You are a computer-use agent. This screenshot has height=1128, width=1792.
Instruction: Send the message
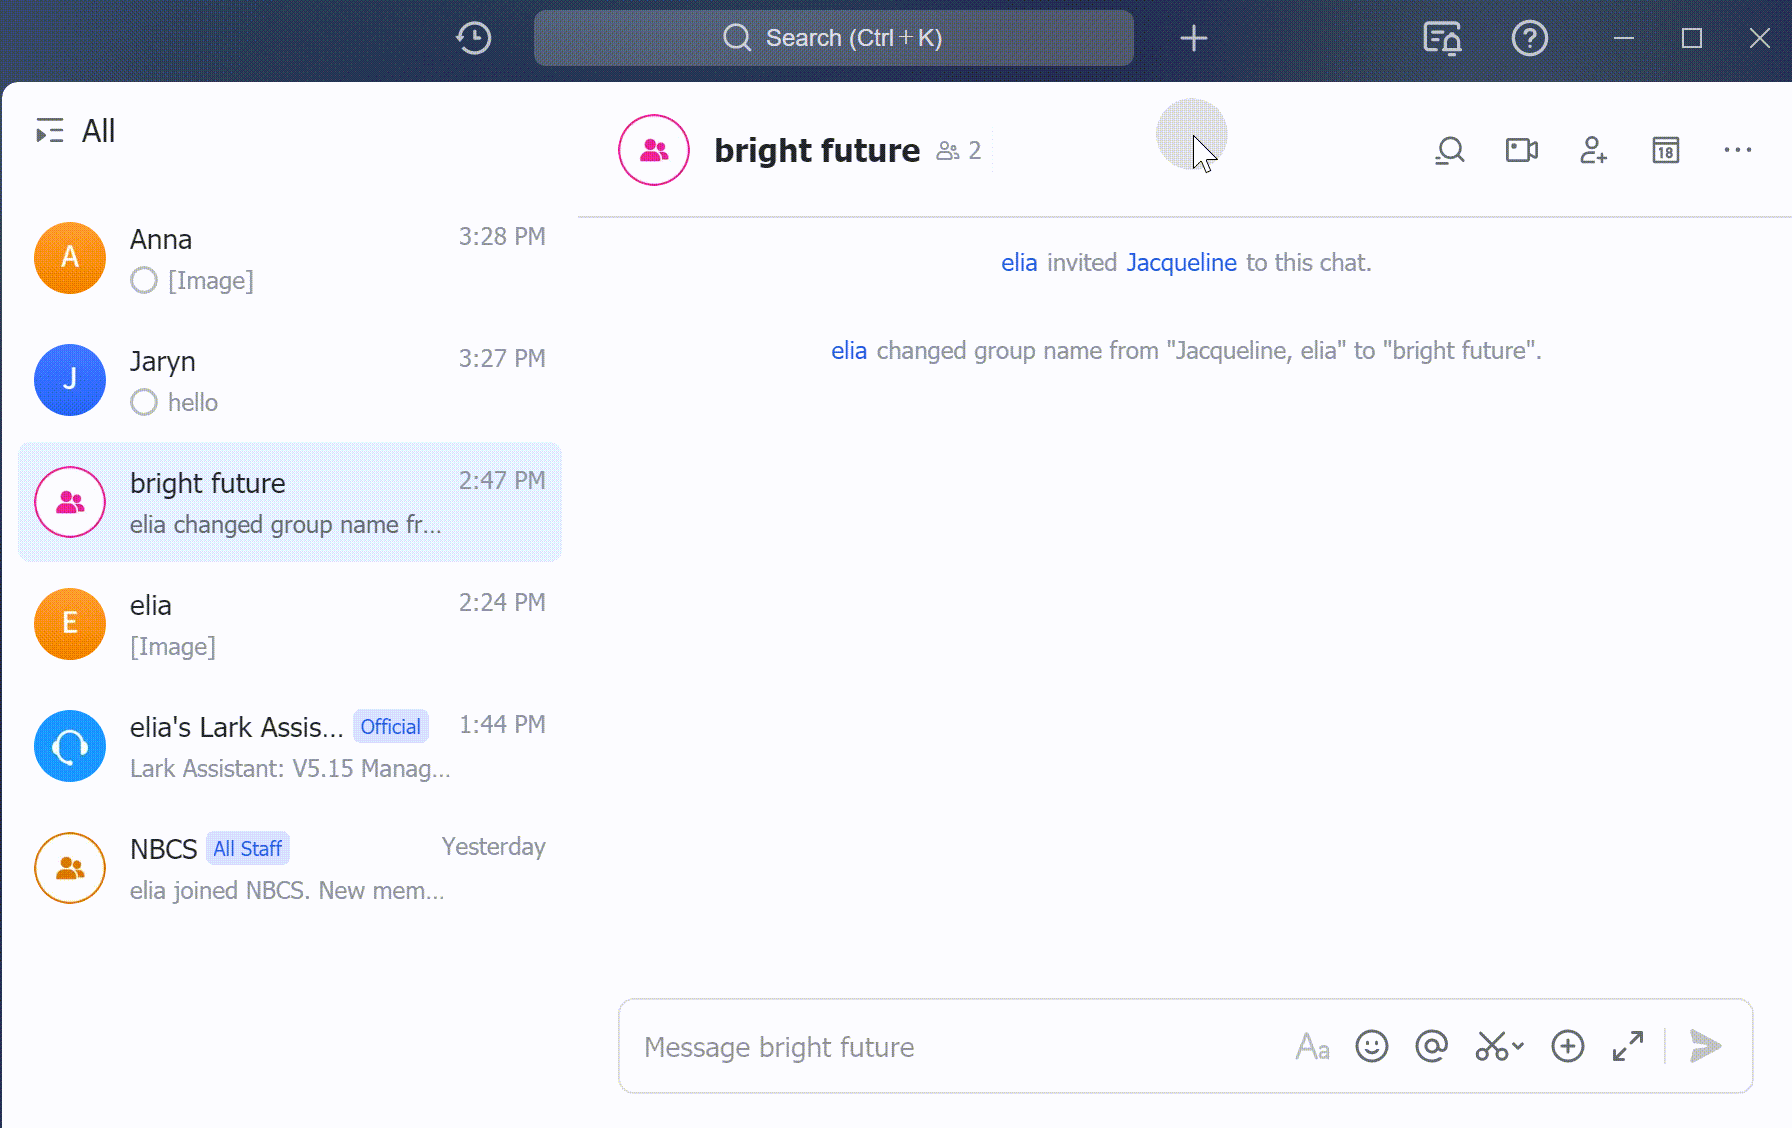click(1705, 1046)
